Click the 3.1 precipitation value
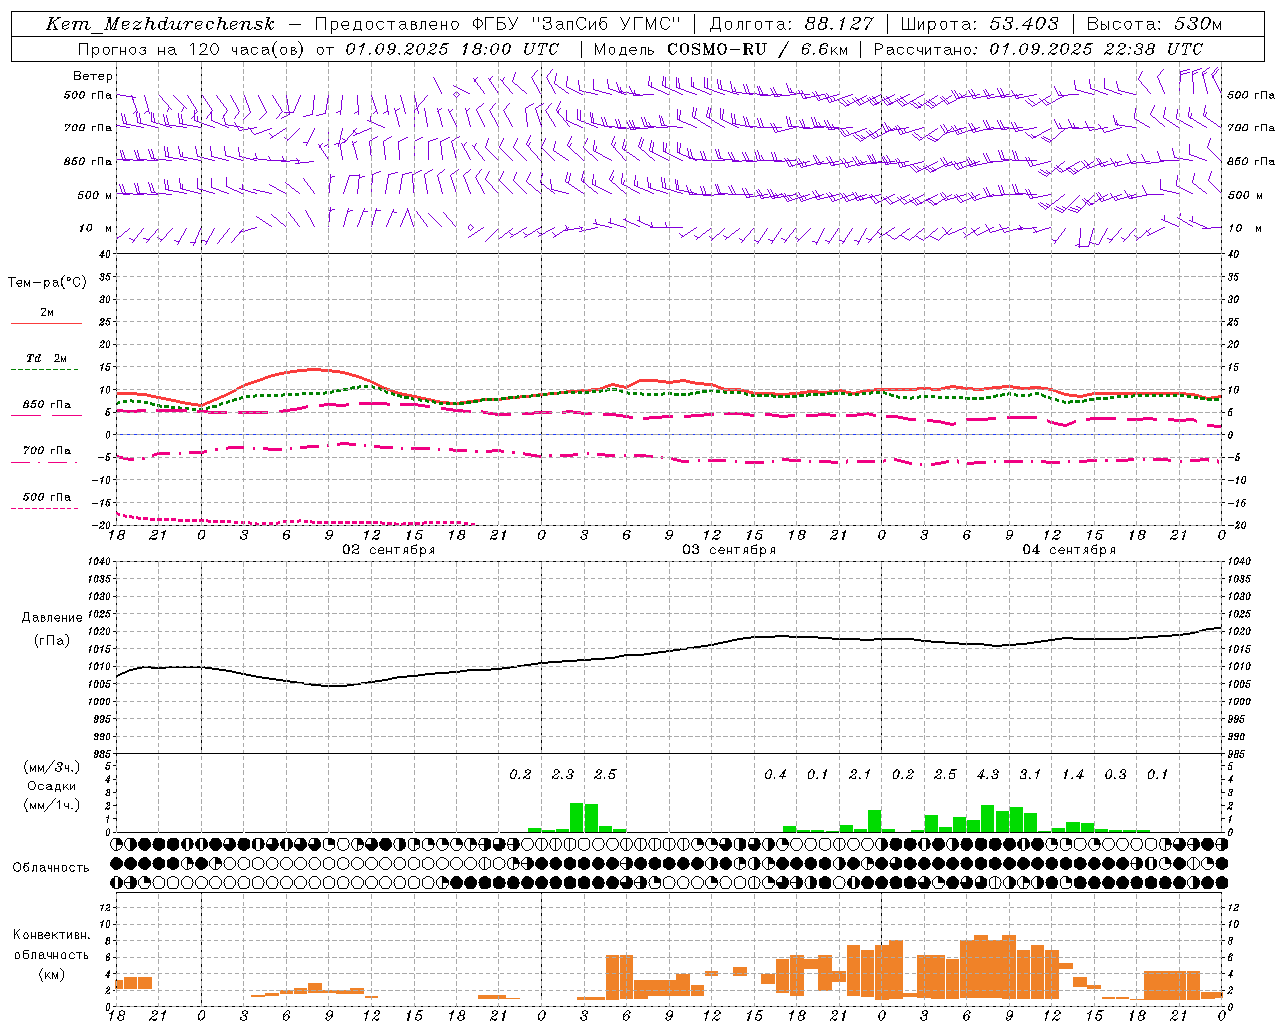The height and width of the screenshot is (1024, 1280). pos(1030,775)
